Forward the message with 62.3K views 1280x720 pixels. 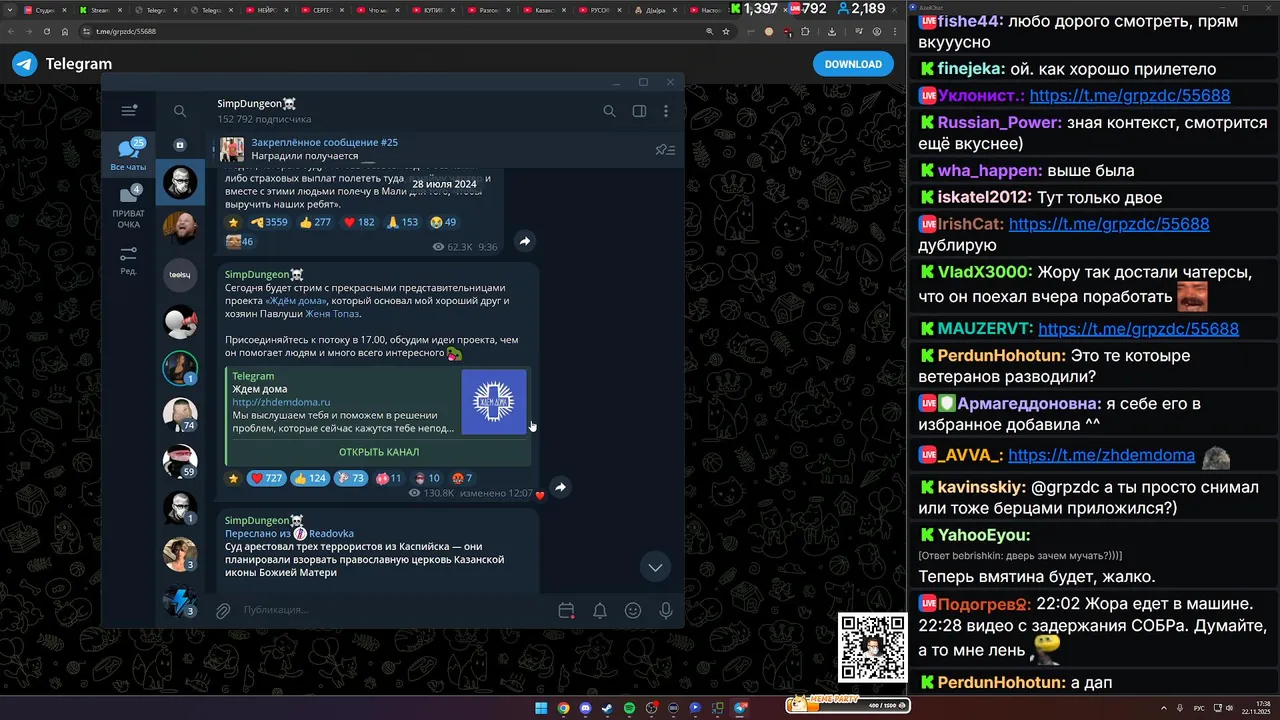[x=524, y=241]
